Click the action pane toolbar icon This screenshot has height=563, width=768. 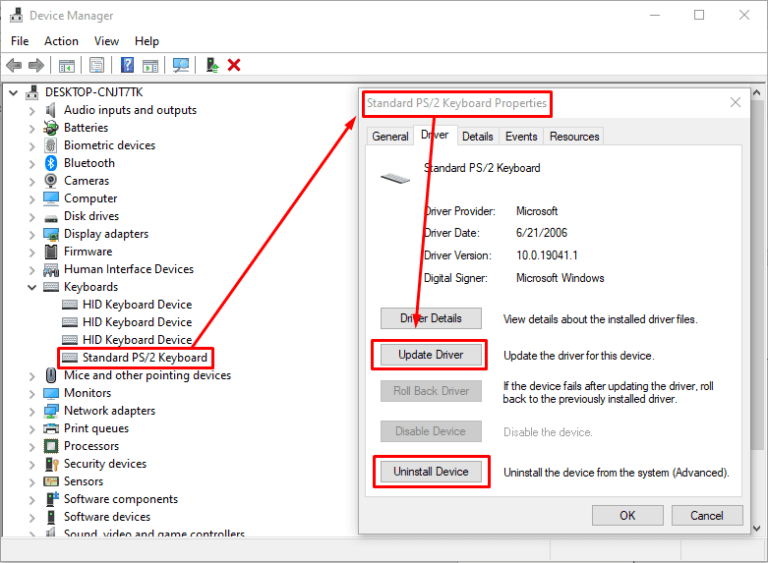(150, 65)
